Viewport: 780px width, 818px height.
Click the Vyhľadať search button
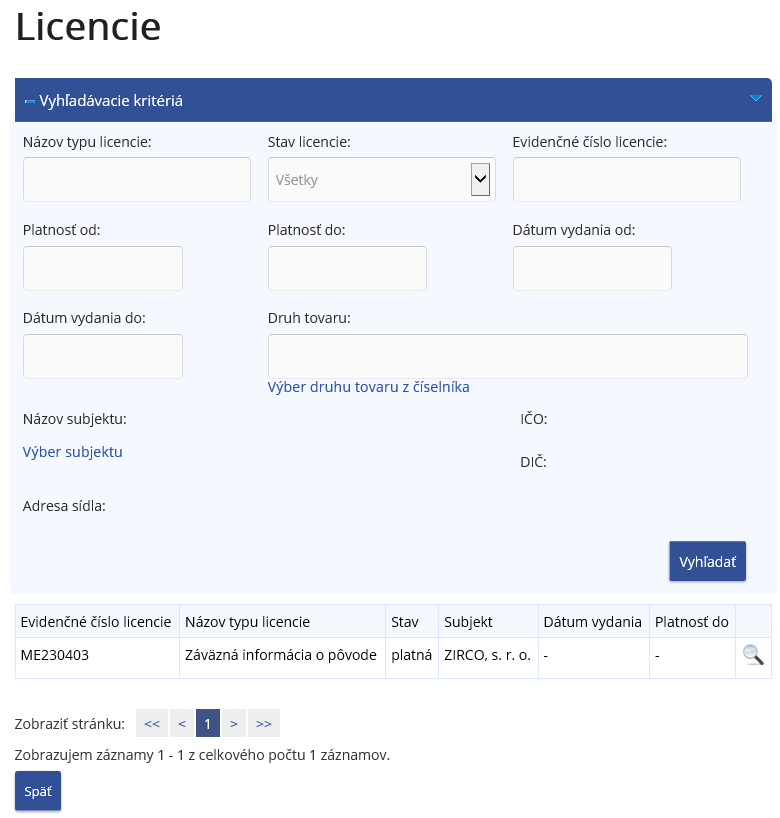coord(707,561)
